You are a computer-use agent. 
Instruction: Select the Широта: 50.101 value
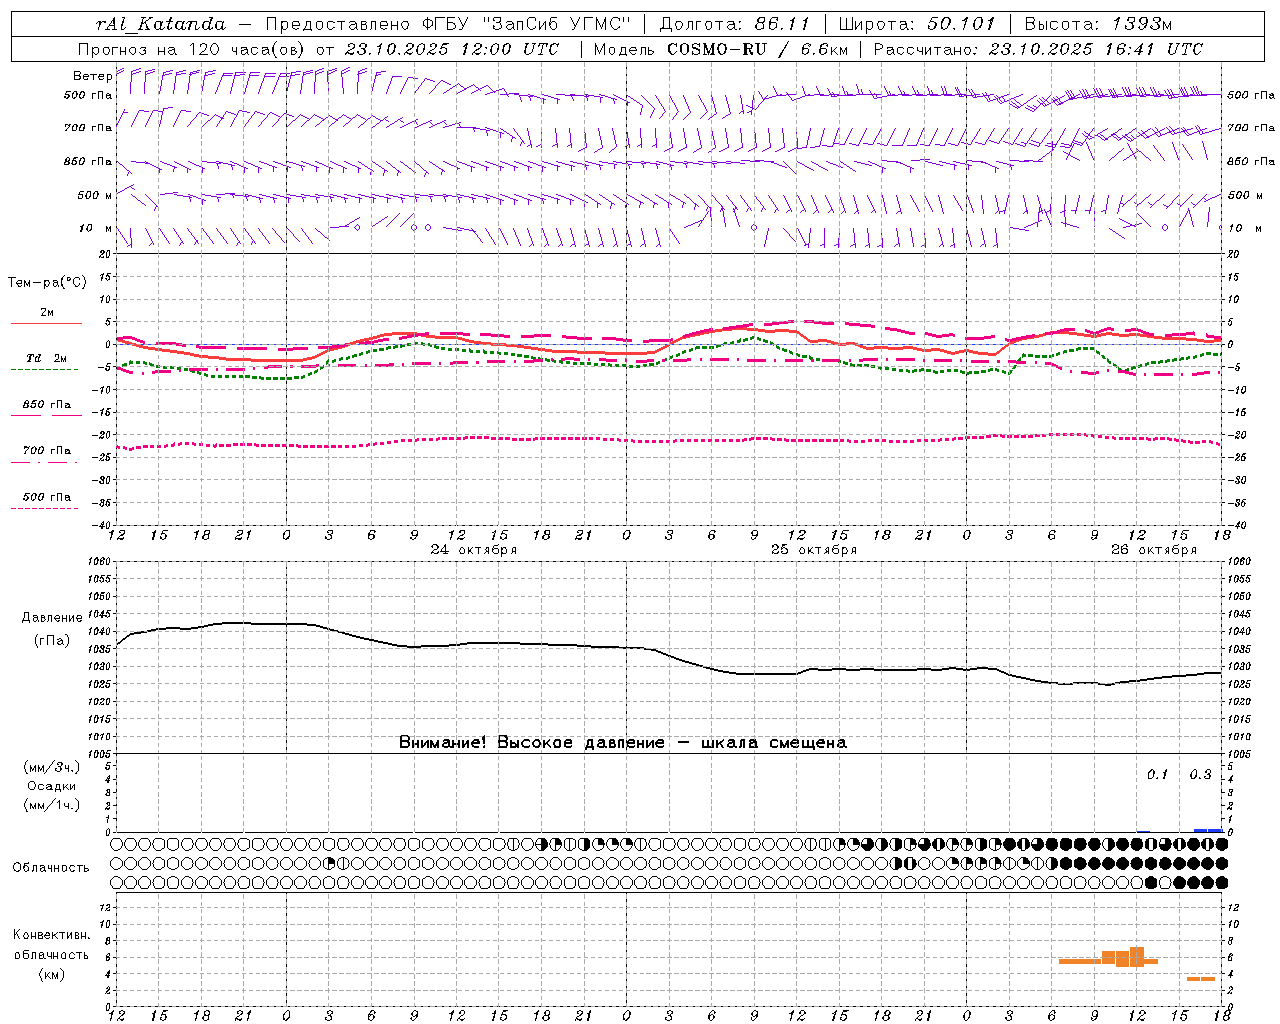(x=917, y=24)
